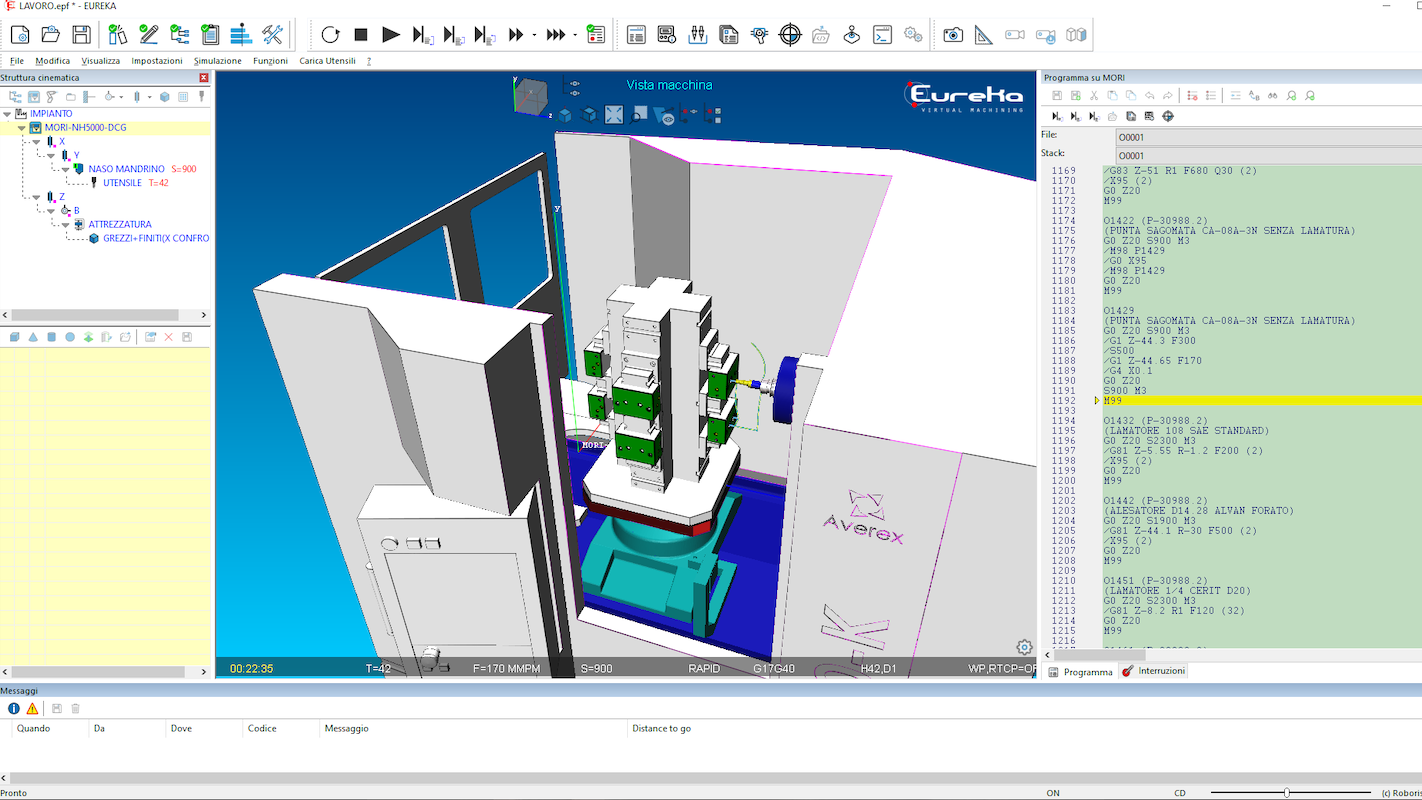The width and height of the screenshot is (1422, 800).
Task: Select the NASO MANDRINO tree item
Action: 126,169
